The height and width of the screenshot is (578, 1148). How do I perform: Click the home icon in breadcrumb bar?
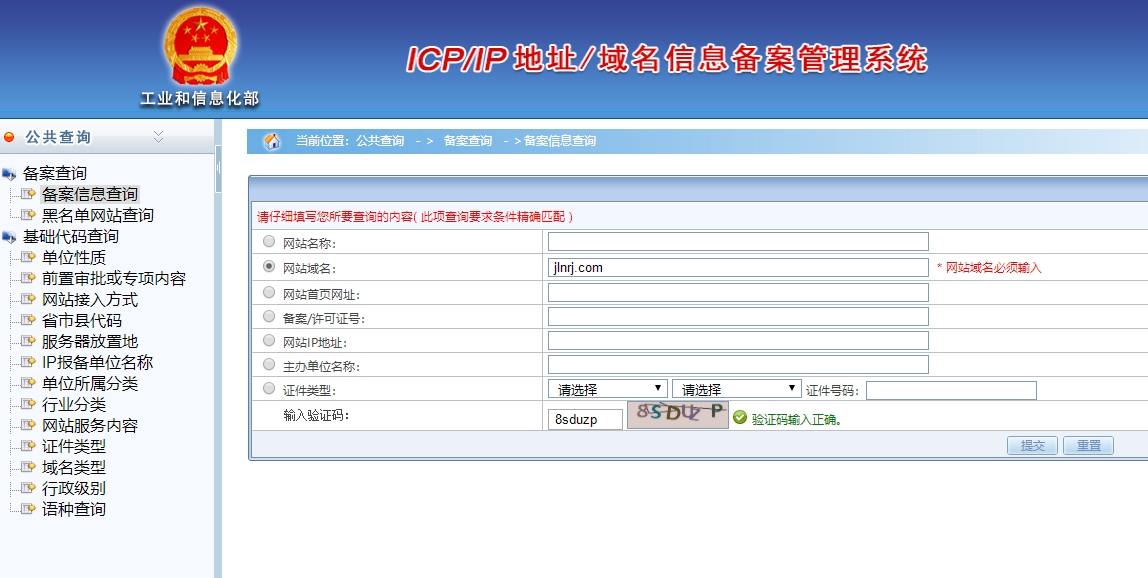click(272, 141)
